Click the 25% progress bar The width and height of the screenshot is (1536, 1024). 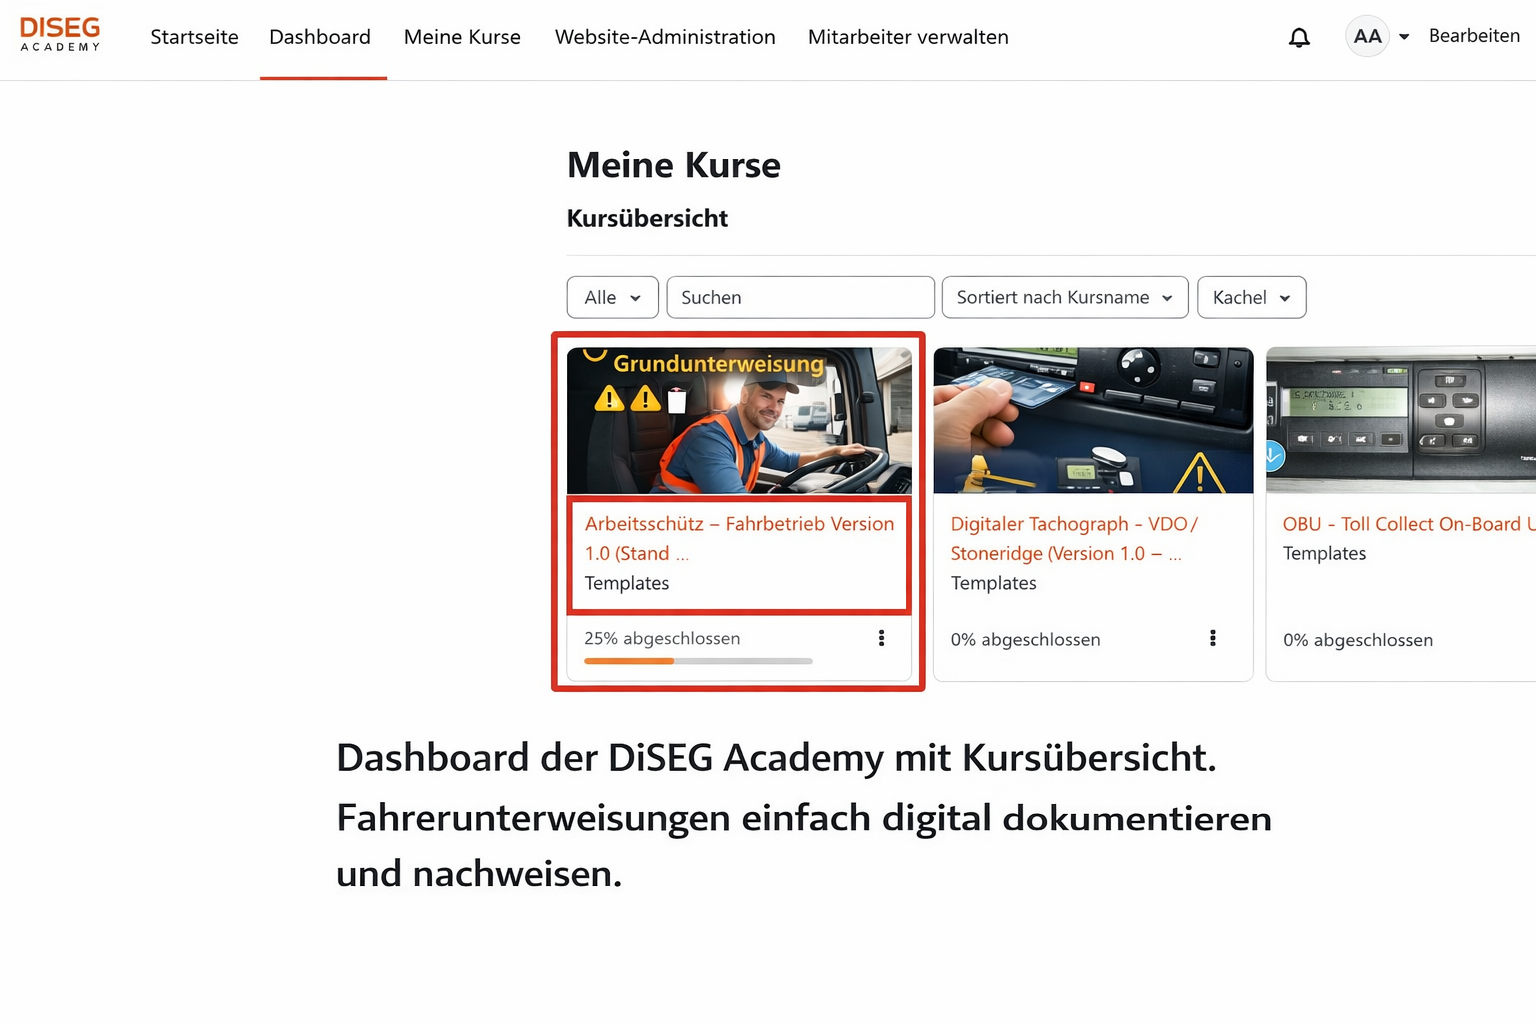[697, 661]
